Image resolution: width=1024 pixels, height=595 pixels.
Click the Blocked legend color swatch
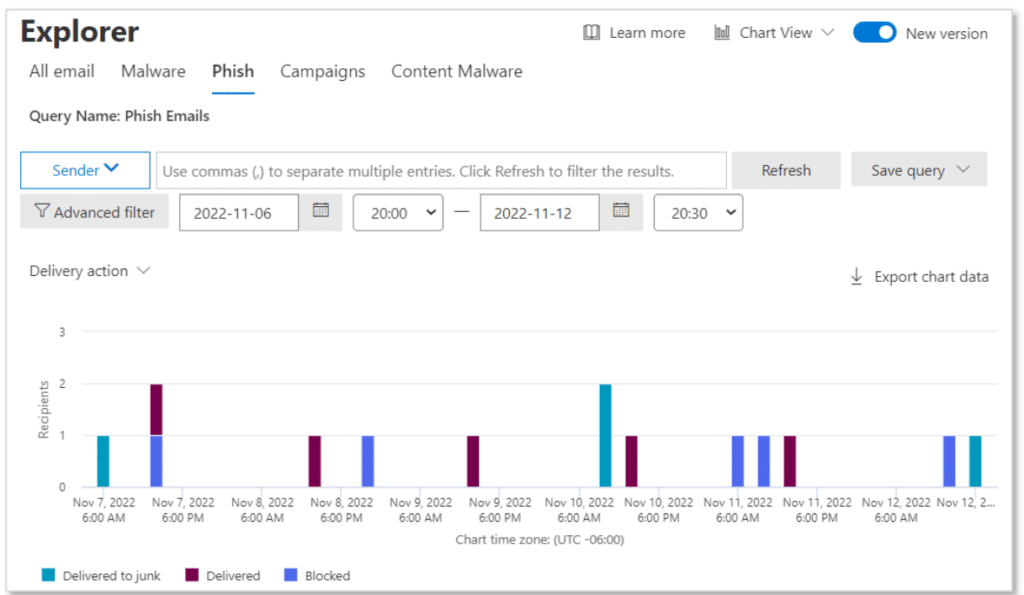point(291,575)
